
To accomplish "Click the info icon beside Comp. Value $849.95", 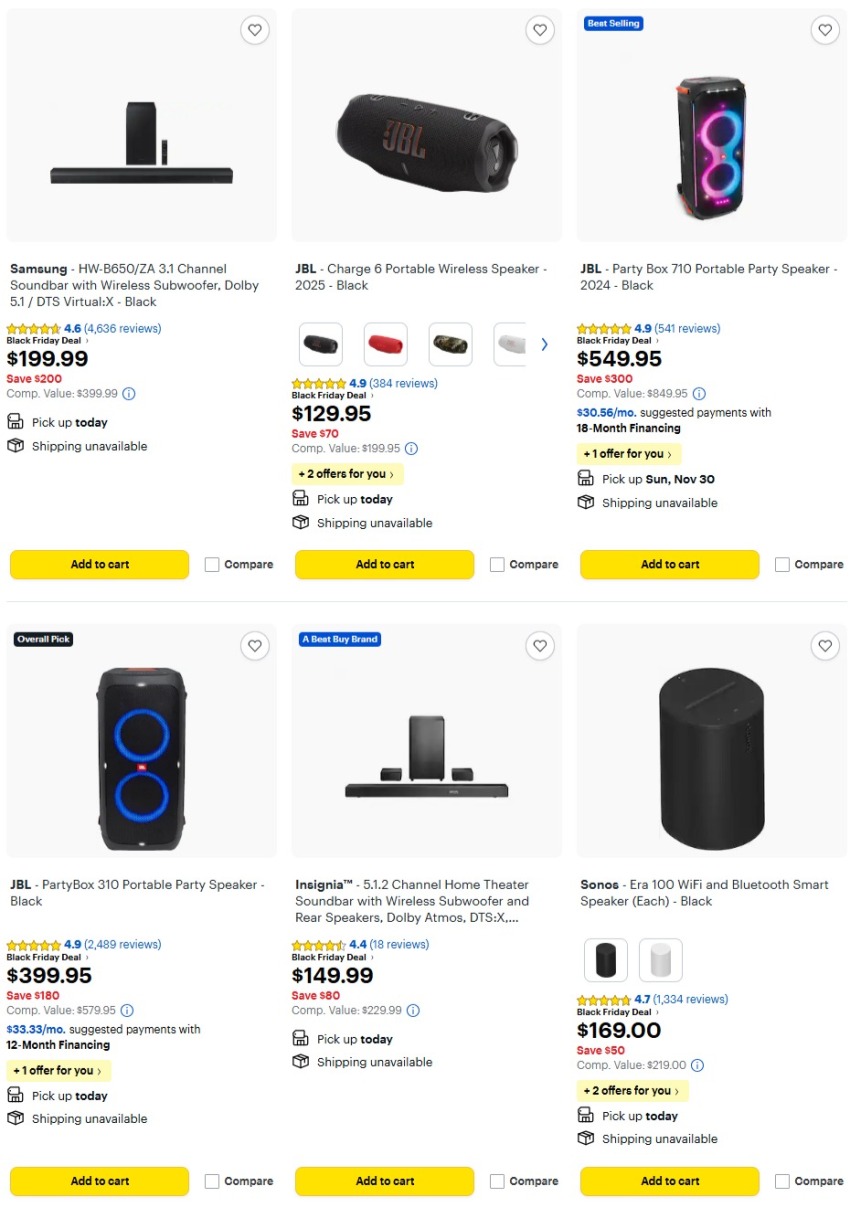I will (x=698, y=393).
